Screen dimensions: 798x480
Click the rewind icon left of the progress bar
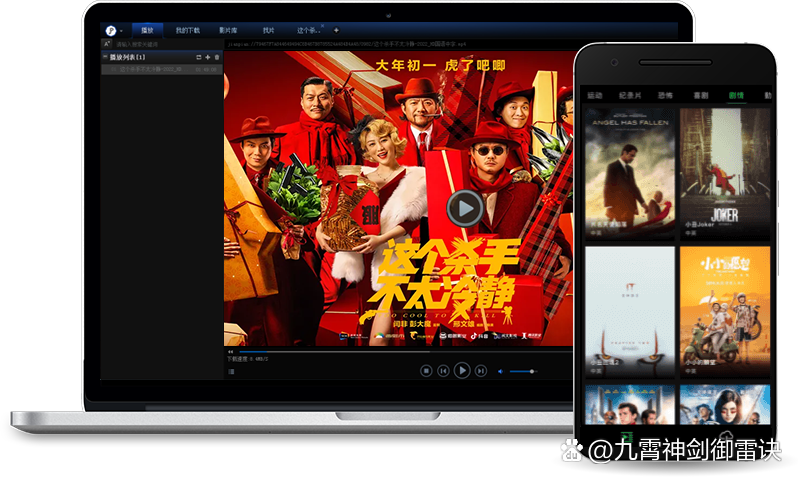click(x=231, y=352)
